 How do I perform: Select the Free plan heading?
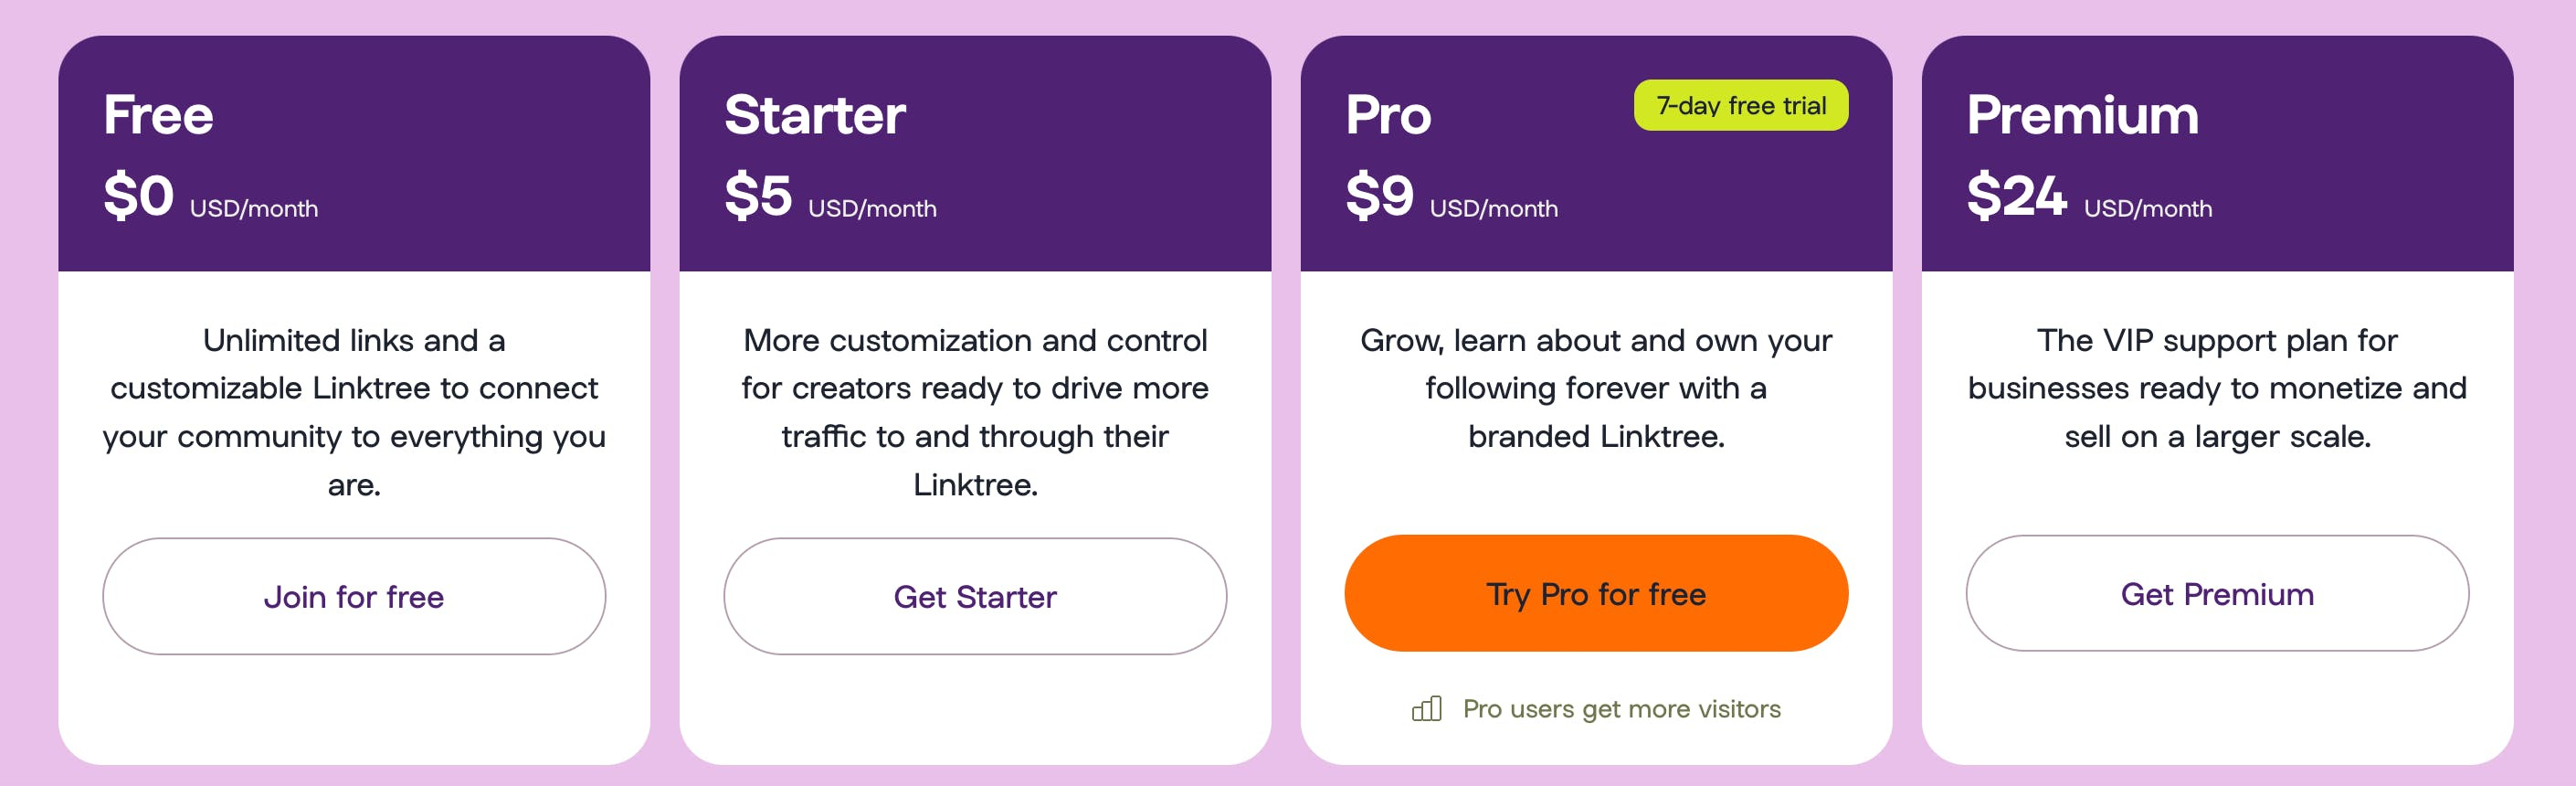(158, 115)
